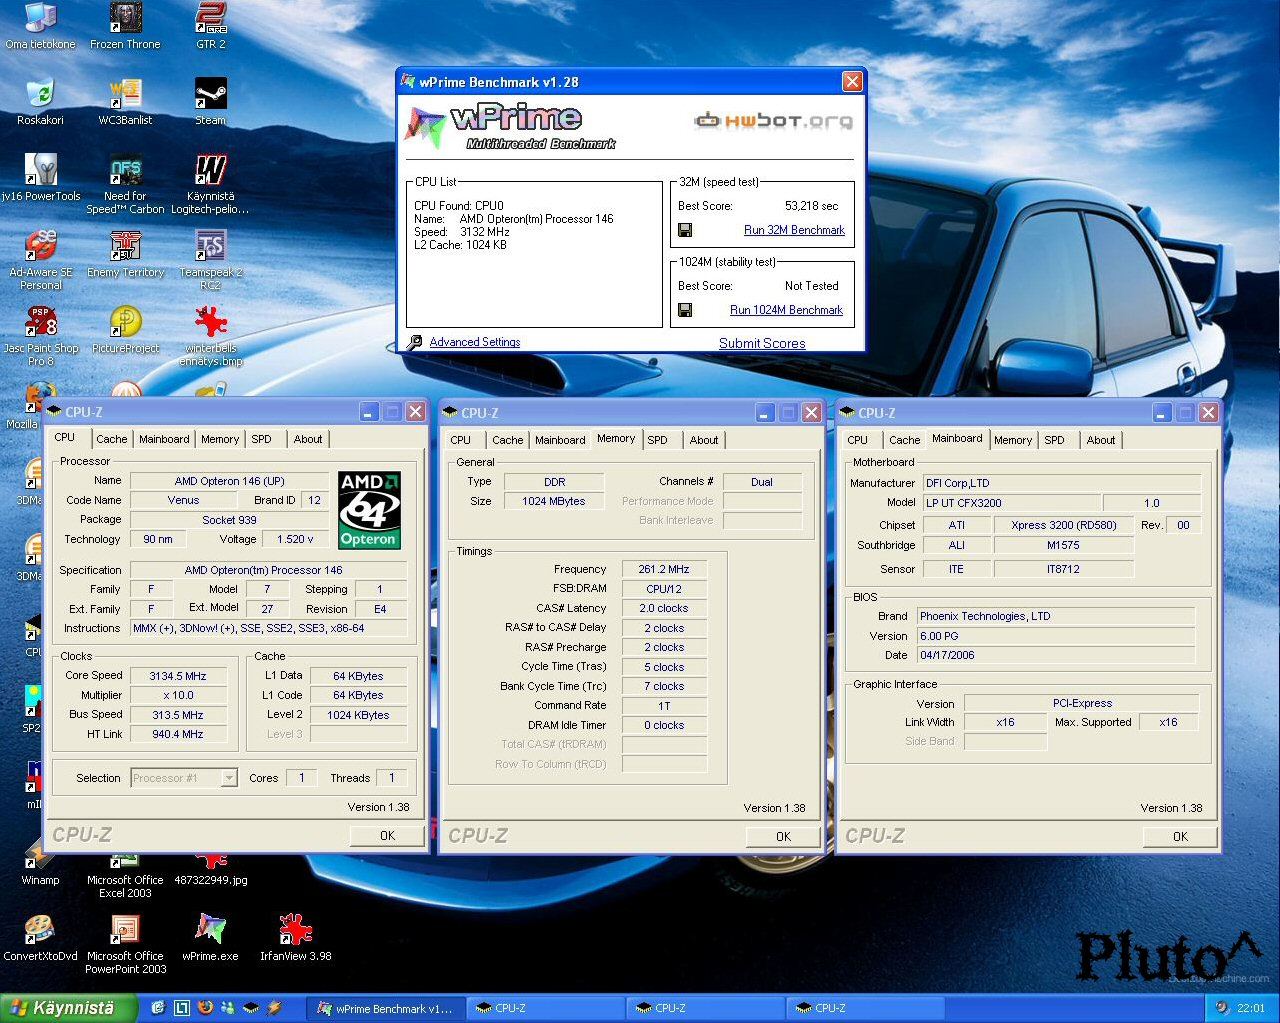Viewport: 1280px width, 1023px height.
Task: Click memory Size value 1024 MBytes
Action: (554, 501)
